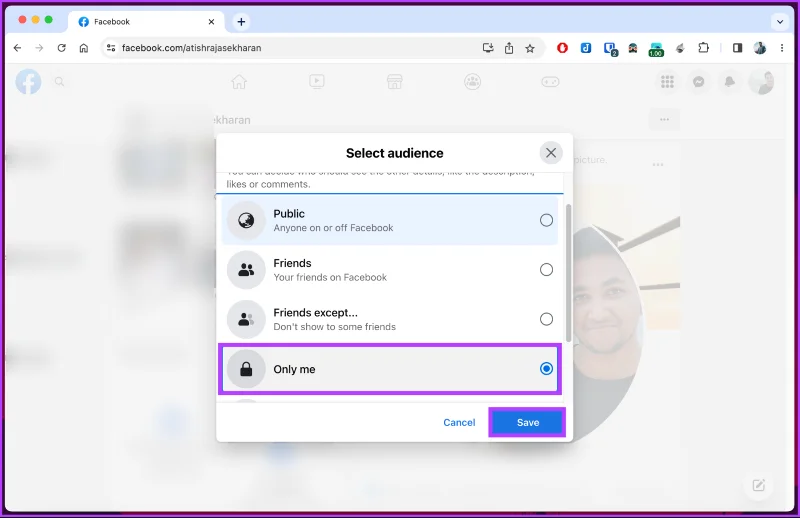Viewport: 800px width, 518px height.
Task: Choose the Friends radio button
Action: (x=546, y=269)
